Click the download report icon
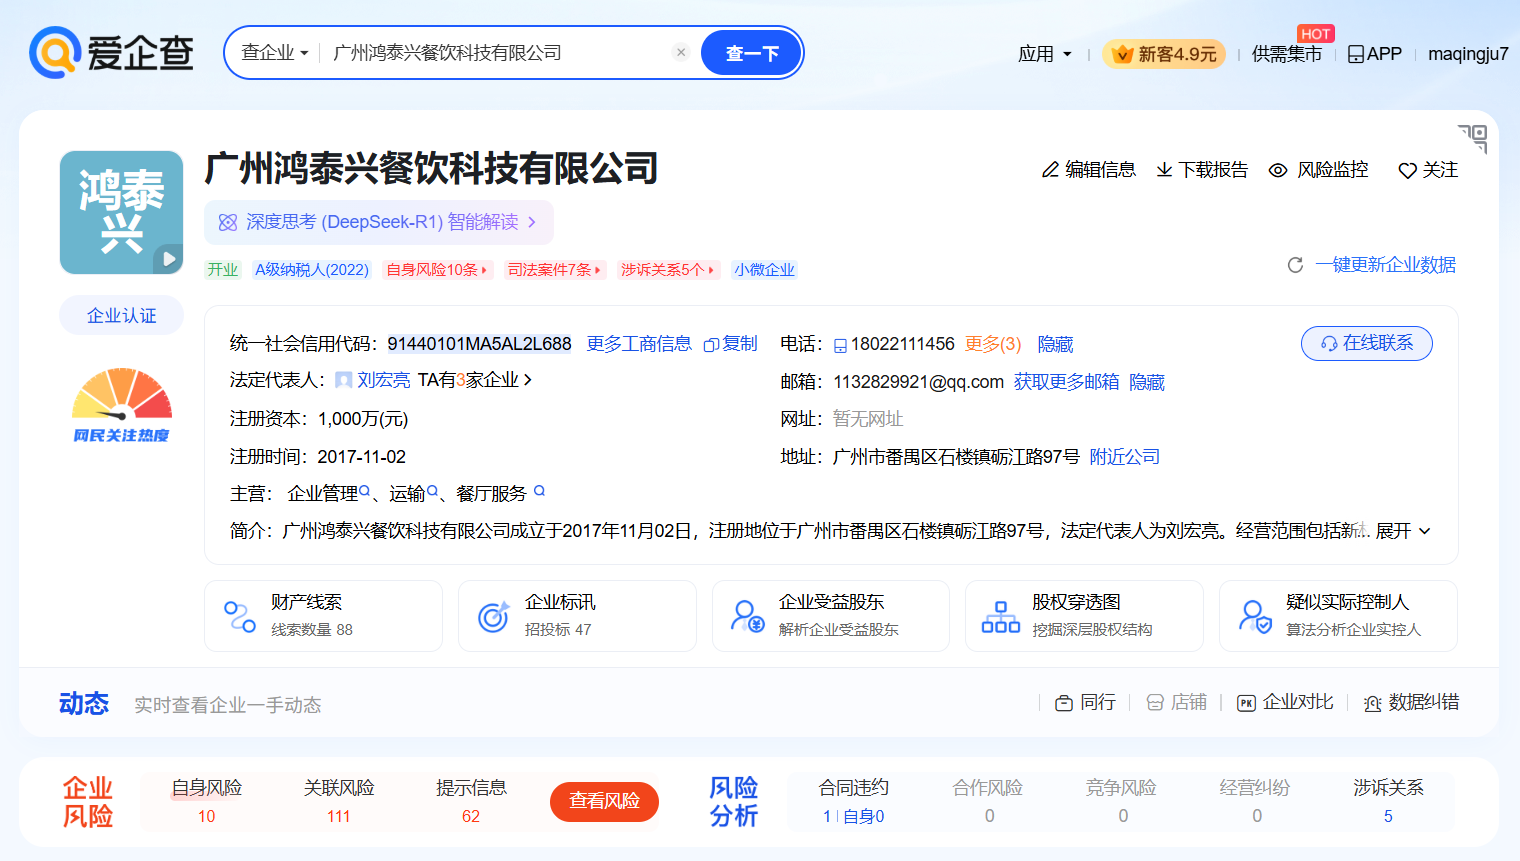Screen dimensions: 1520x861 1164,170
